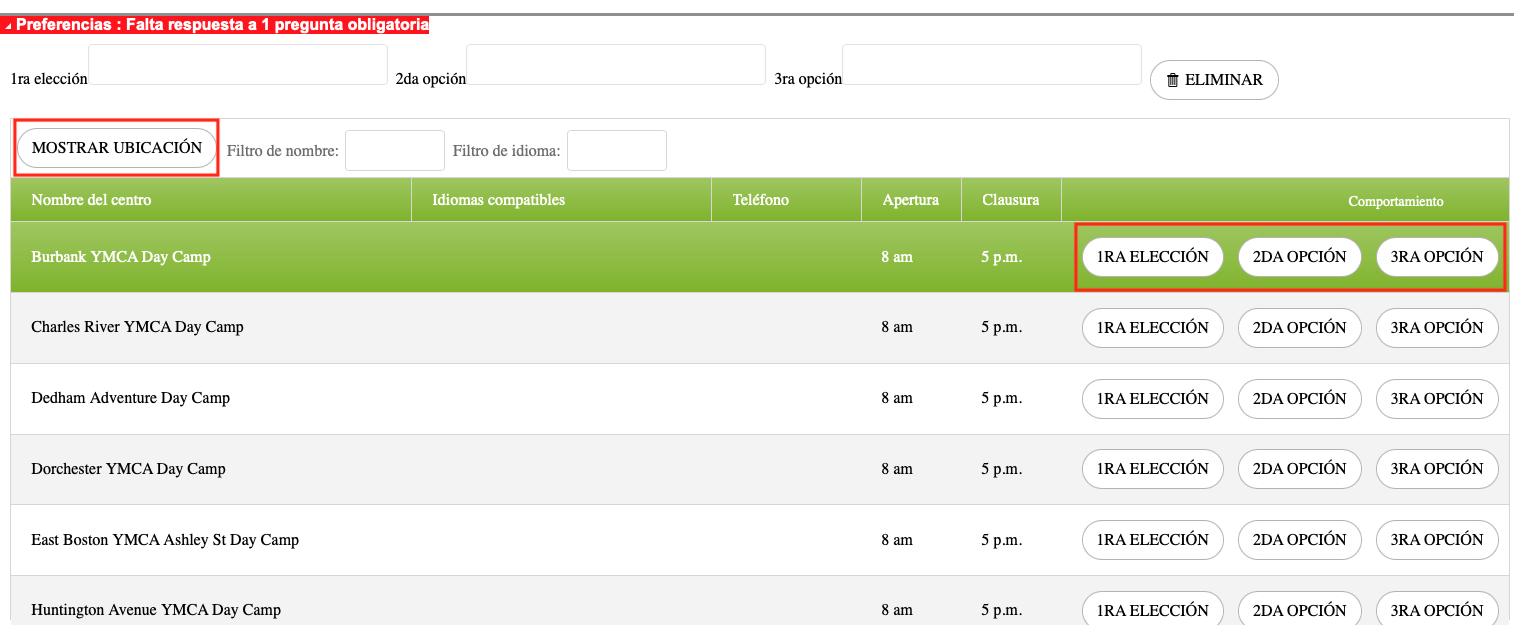Choose 3RA OPCIÓN for East Boston YMCA
Viewport: 1514px width, 641px height.
pos(1438,540)
